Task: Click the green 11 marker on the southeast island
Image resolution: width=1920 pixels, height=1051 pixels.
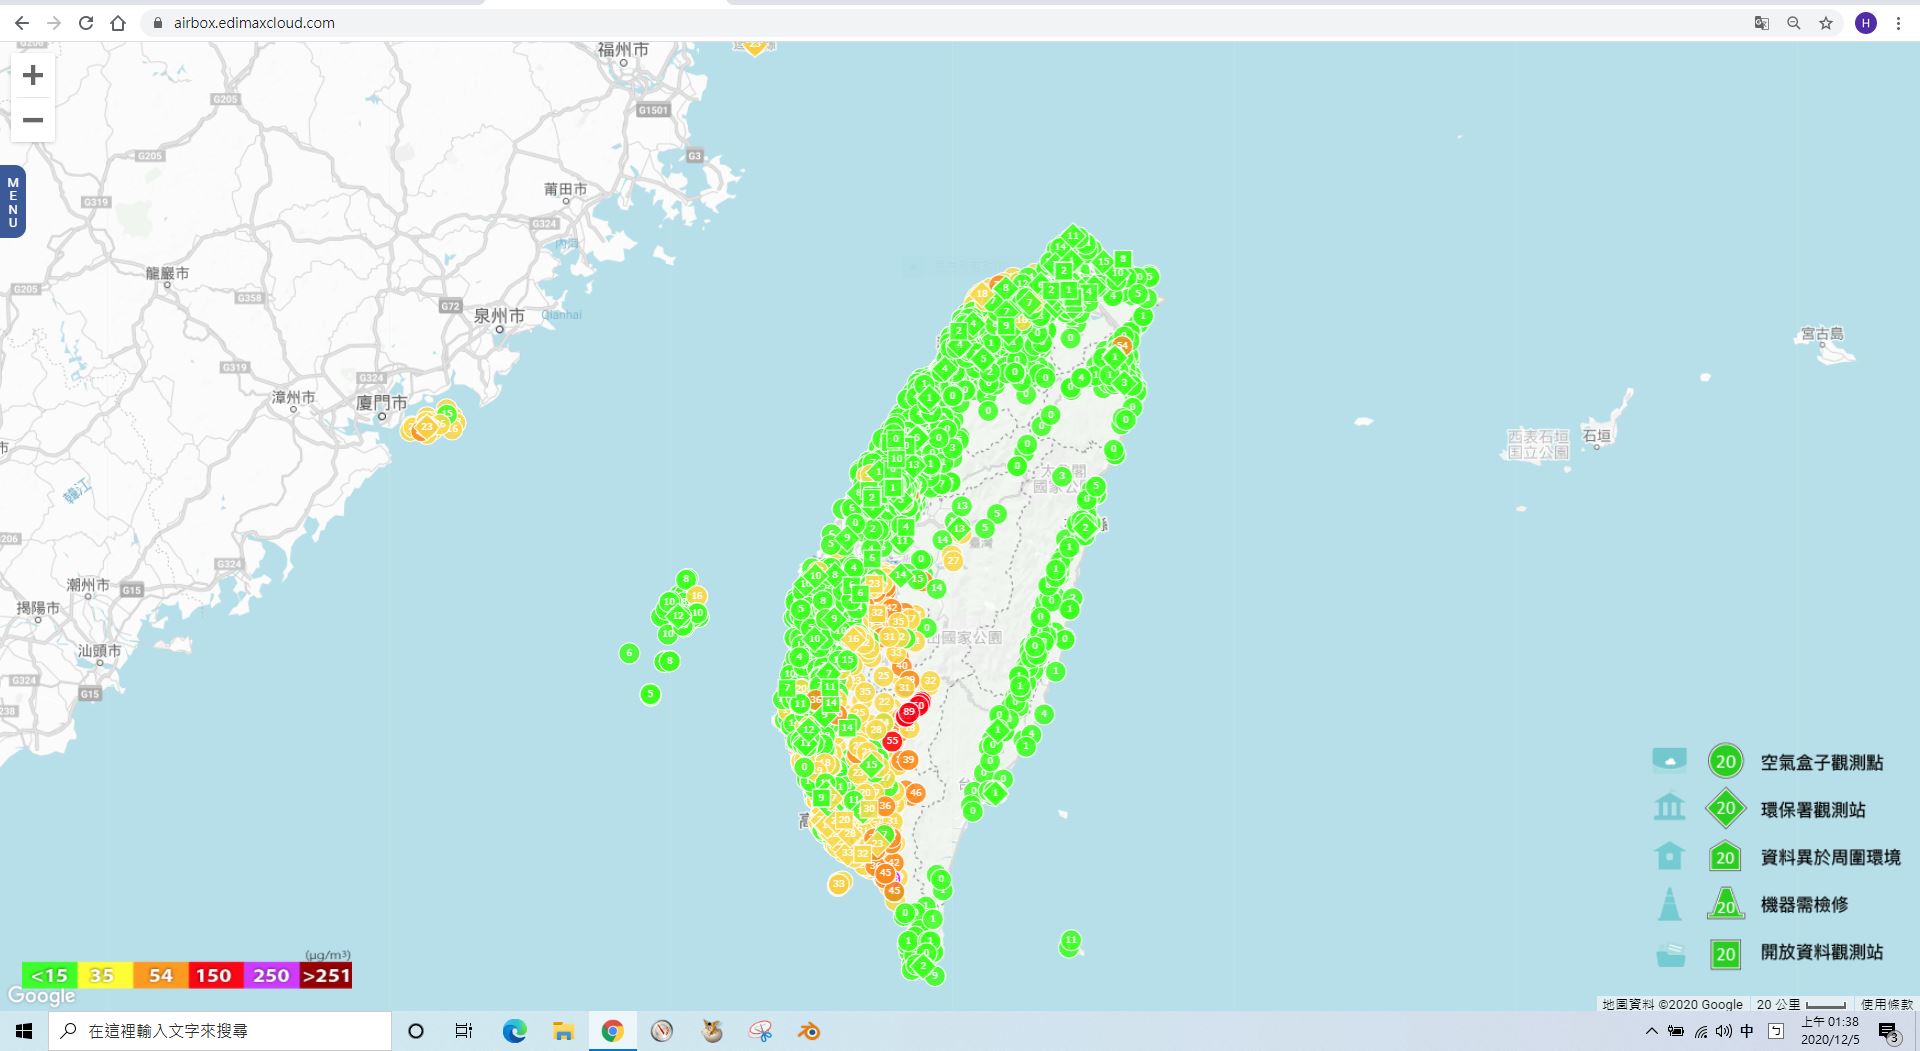Action: [x=1070, y=940]
